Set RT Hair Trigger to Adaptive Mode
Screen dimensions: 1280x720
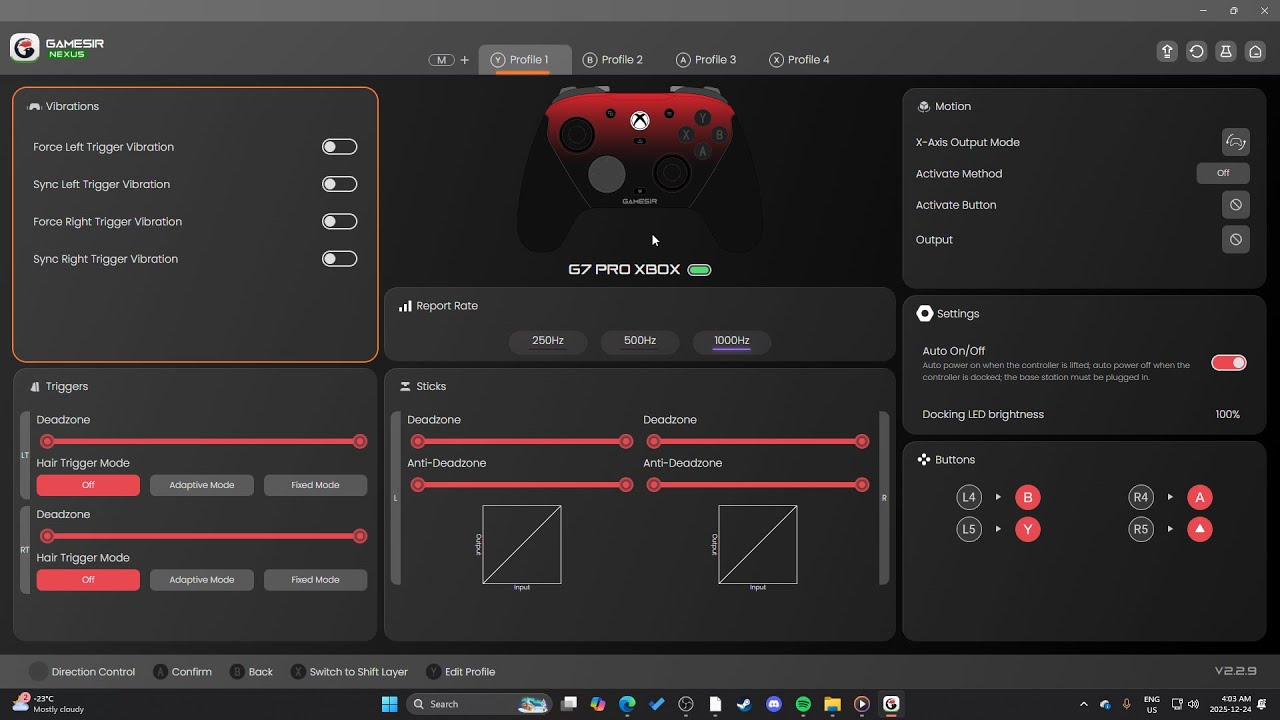click(x=202, y=580)
